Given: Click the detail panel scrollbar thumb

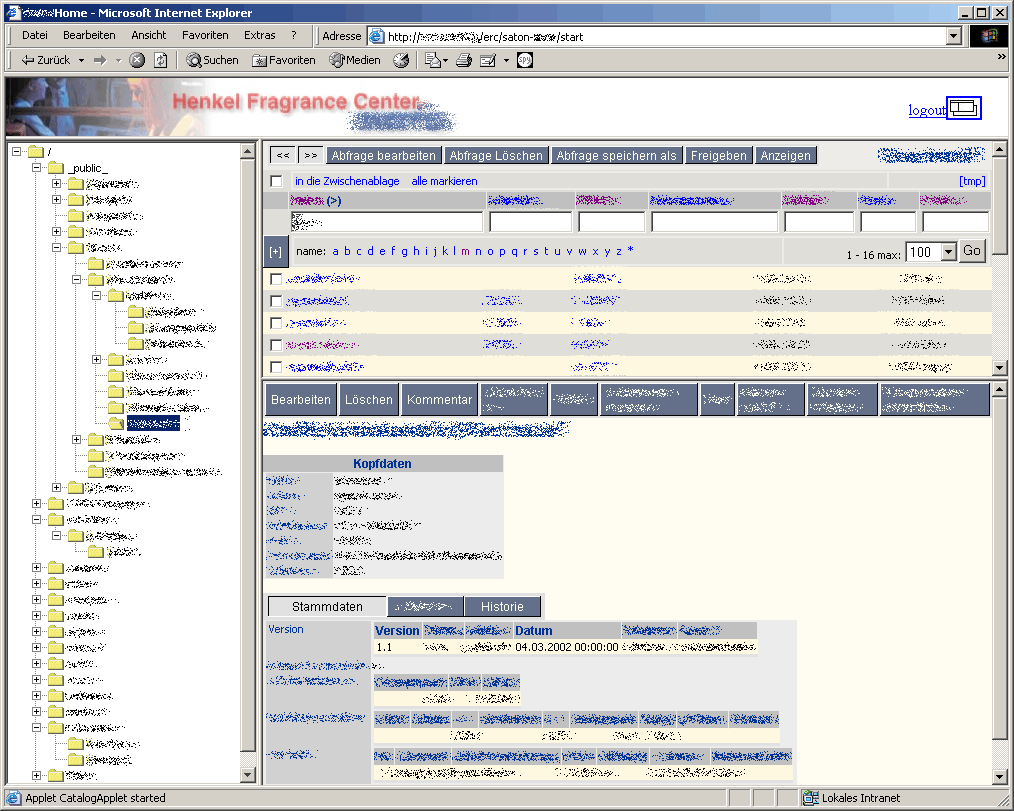Looking at the screenshot, I should [999, 568].
